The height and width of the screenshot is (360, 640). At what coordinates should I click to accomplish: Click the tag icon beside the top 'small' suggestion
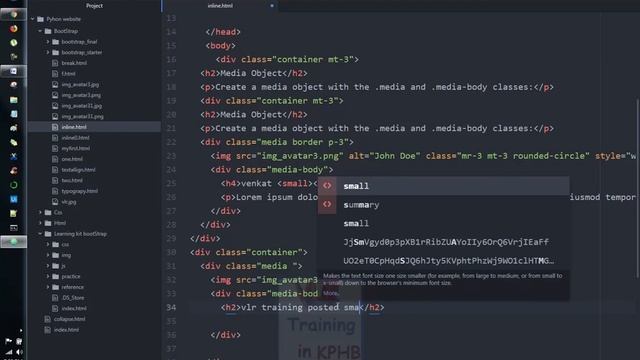pos(327,186)
